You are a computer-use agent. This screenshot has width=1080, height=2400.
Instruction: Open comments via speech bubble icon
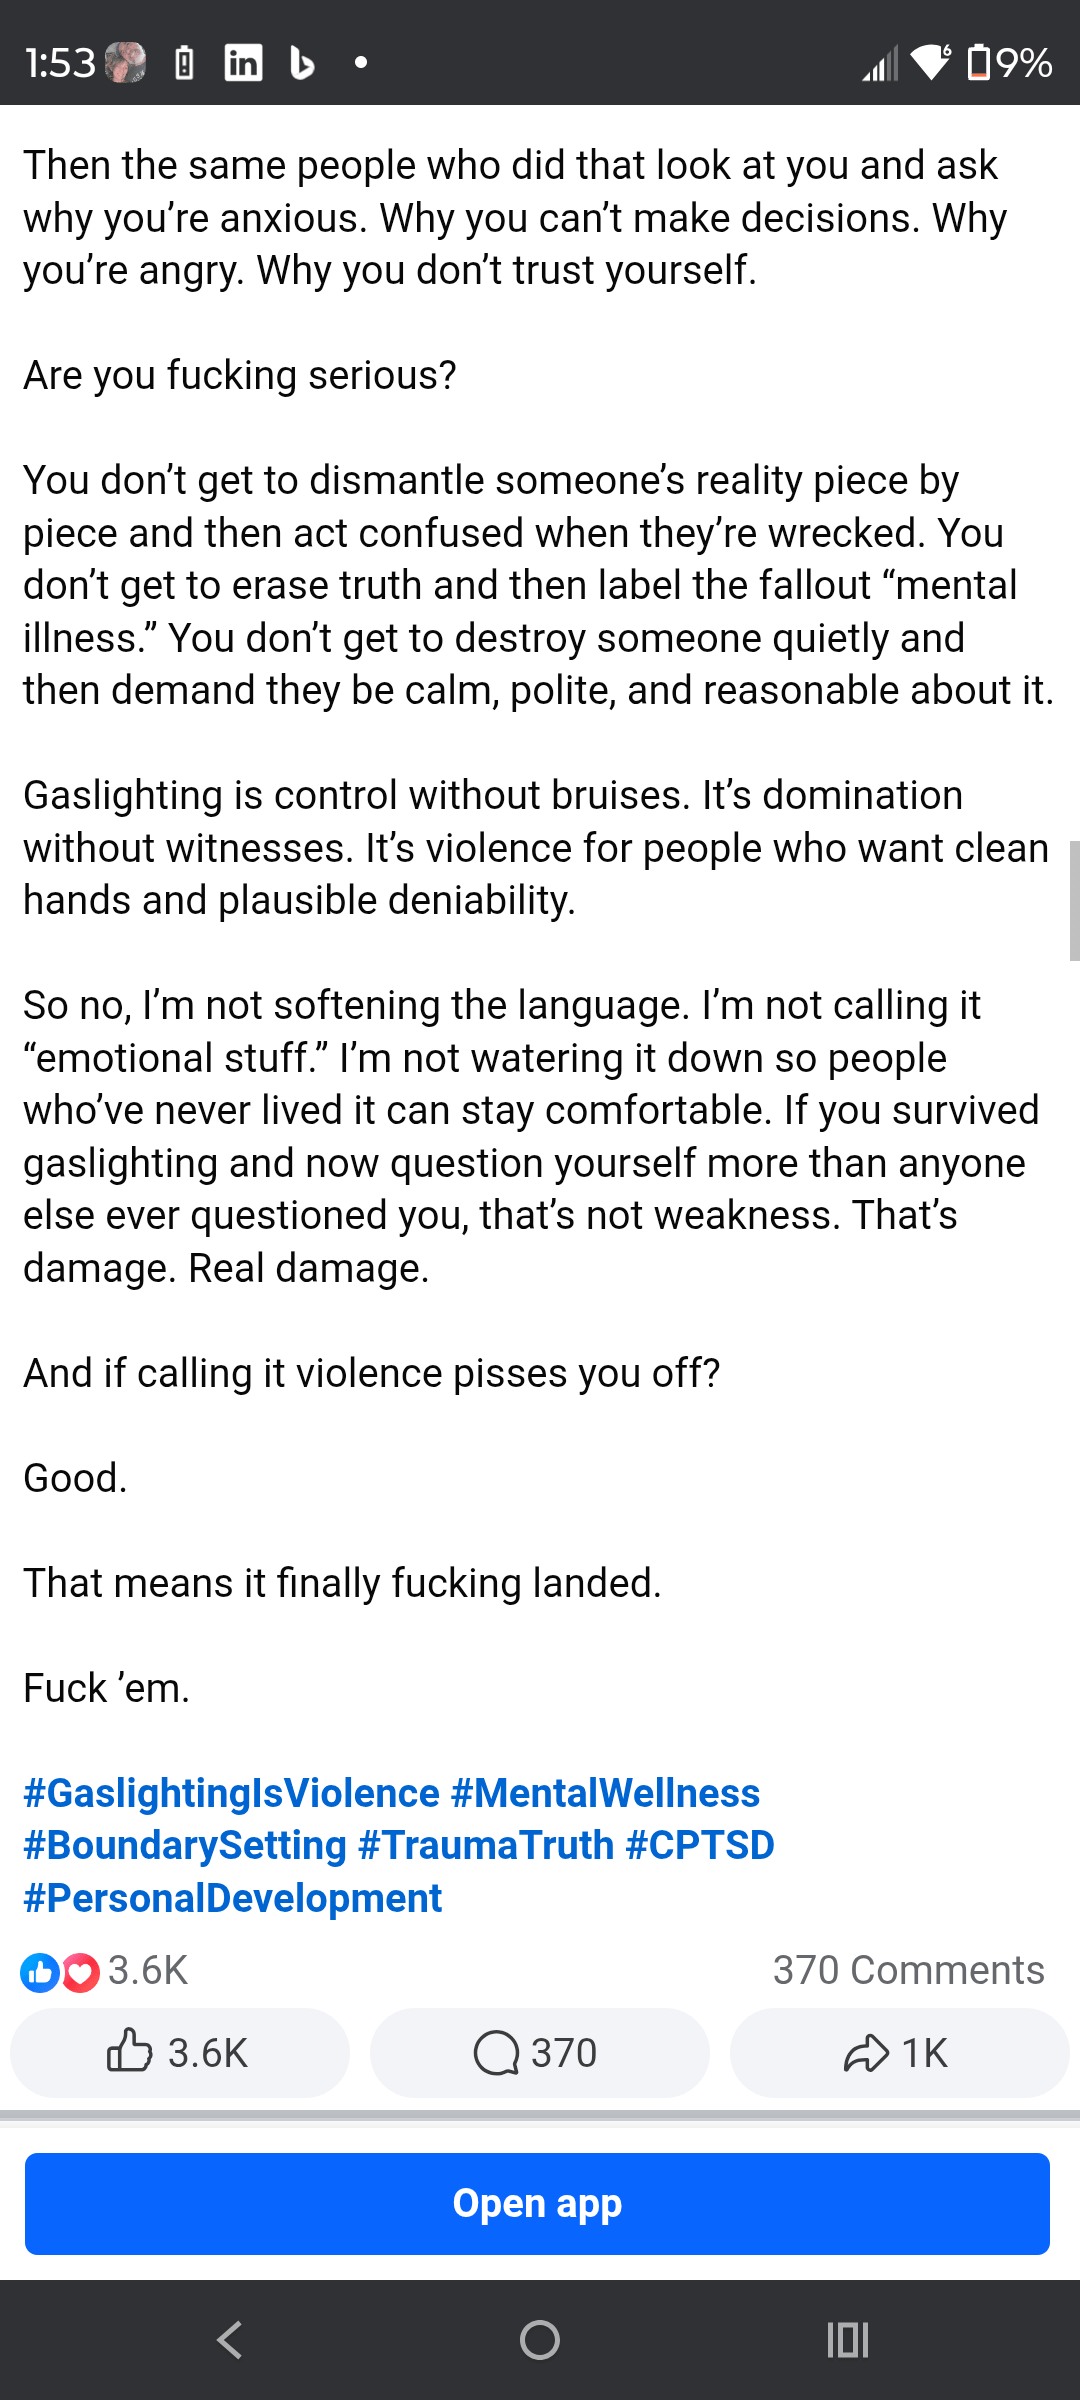click(x=538, y=2053)
